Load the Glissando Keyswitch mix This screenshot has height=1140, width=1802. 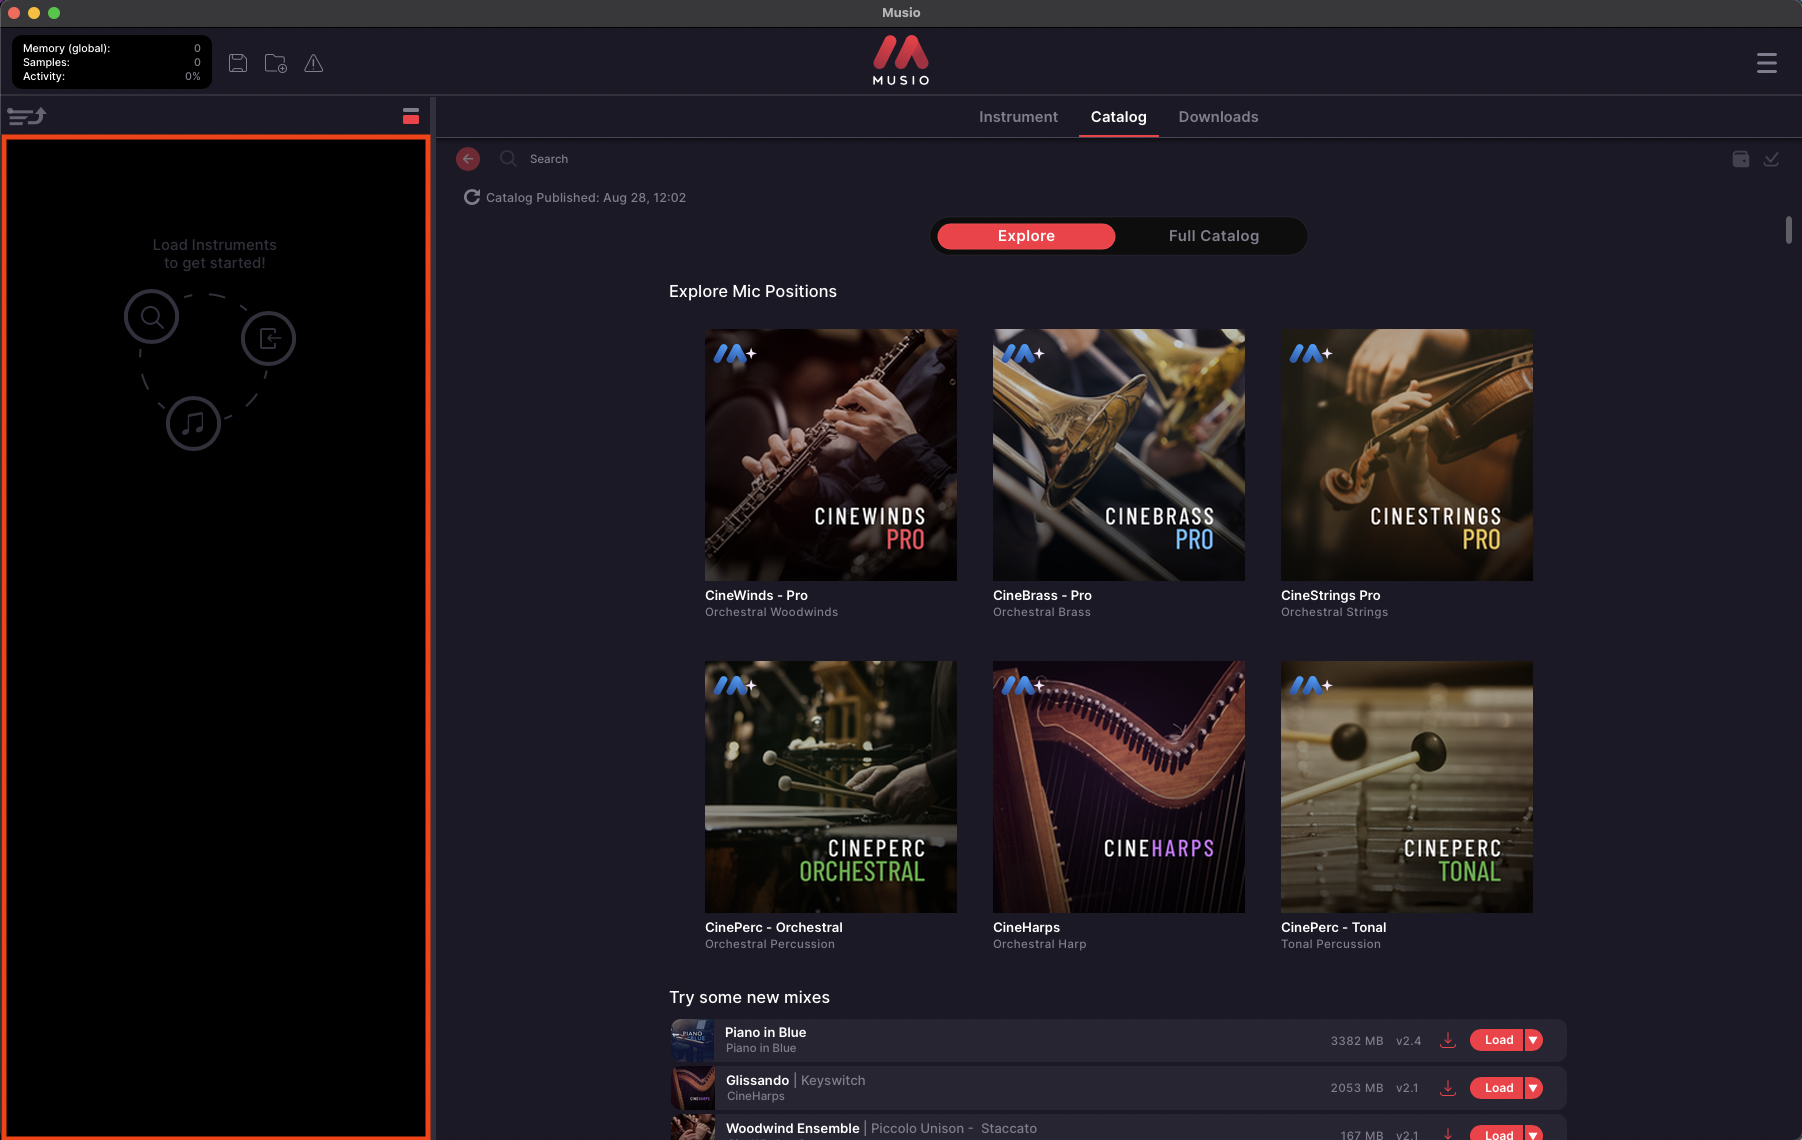click(1497, 1088)
